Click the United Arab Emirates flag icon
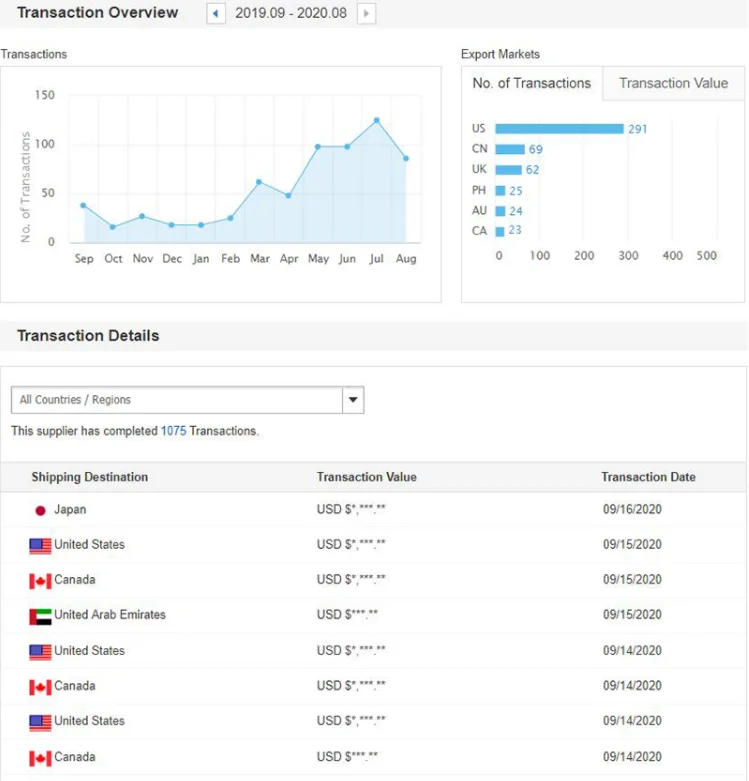 [40, 616]
